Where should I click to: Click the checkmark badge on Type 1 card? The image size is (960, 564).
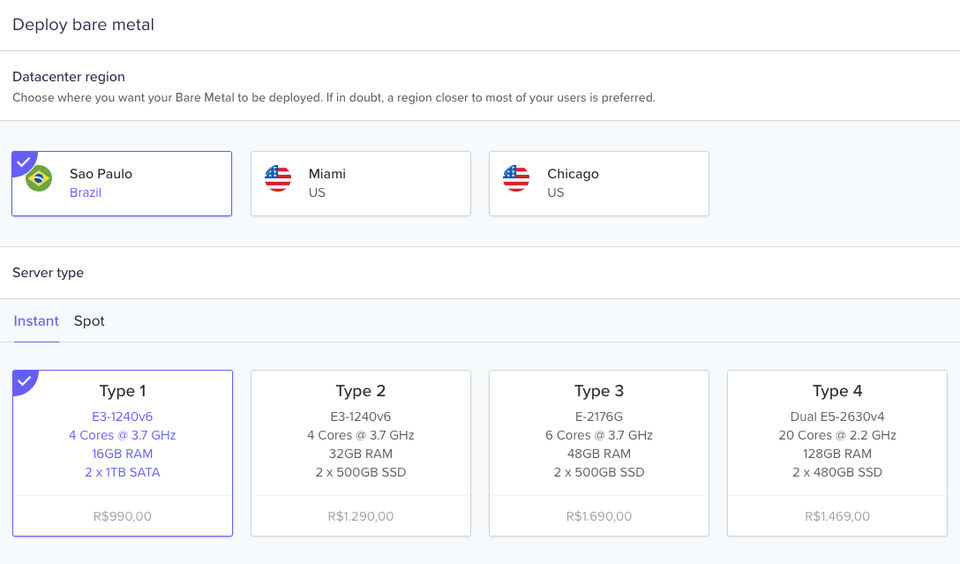coord(23,381)
